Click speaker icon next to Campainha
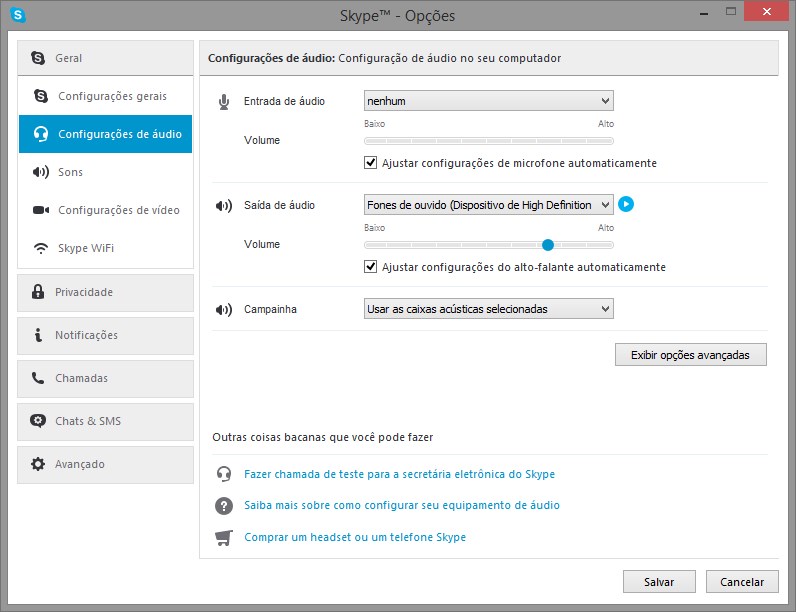The height and width of the screenshot is (612, 796). [224, 310]
